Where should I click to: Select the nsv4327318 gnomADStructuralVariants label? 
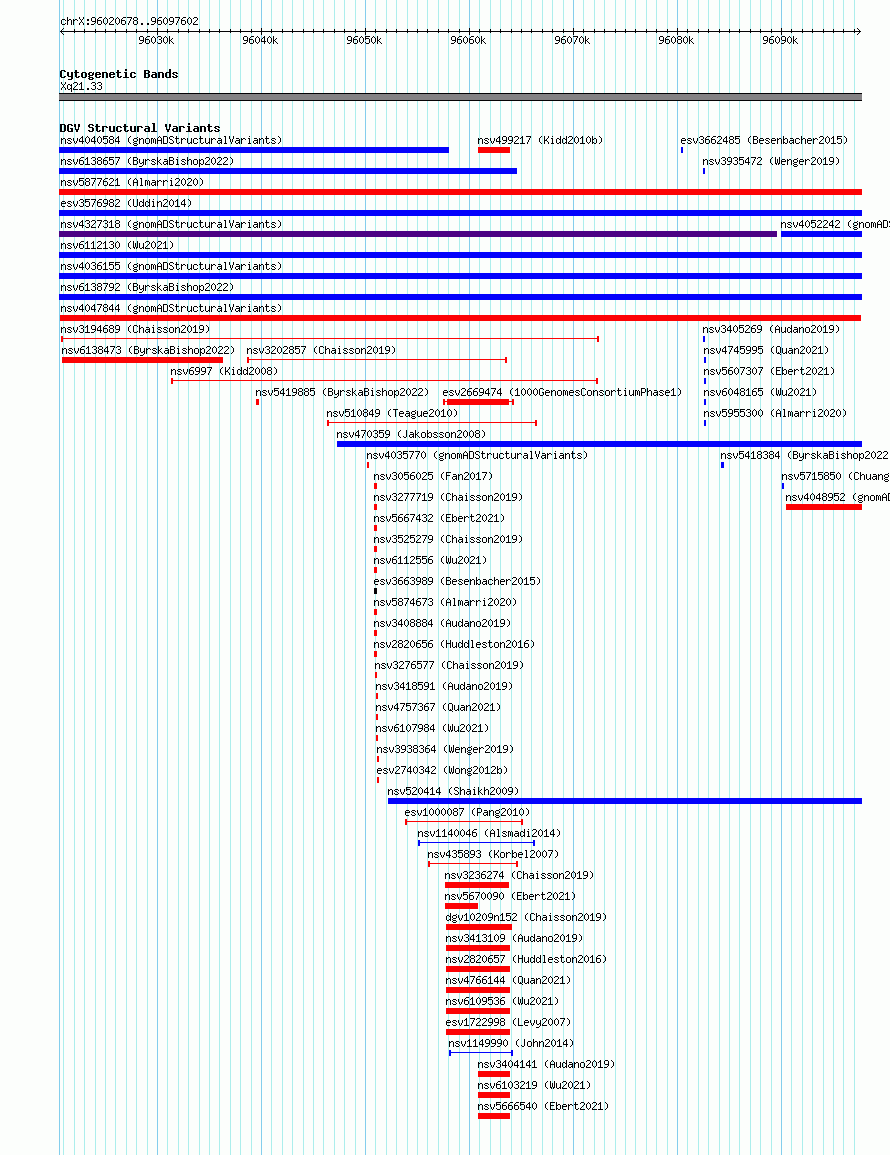pyautogui.click(x=171, y=224)
